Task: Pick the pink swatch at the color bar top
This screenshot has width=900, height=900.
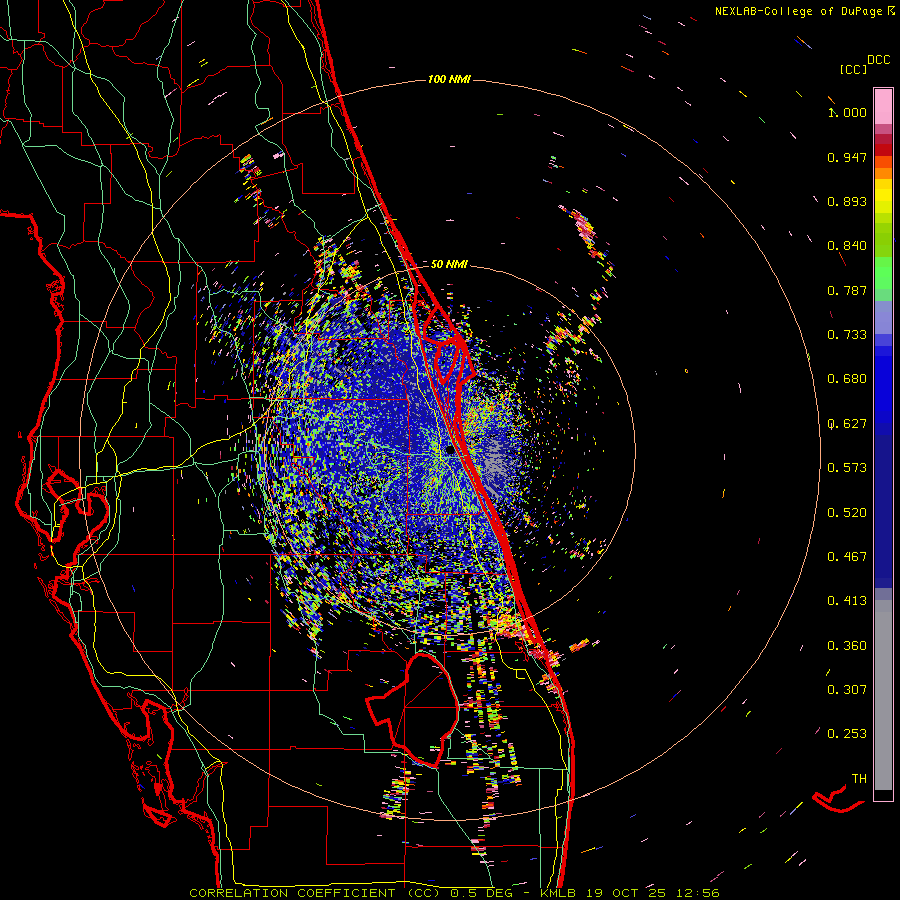Action: click(x=883, y=107)
